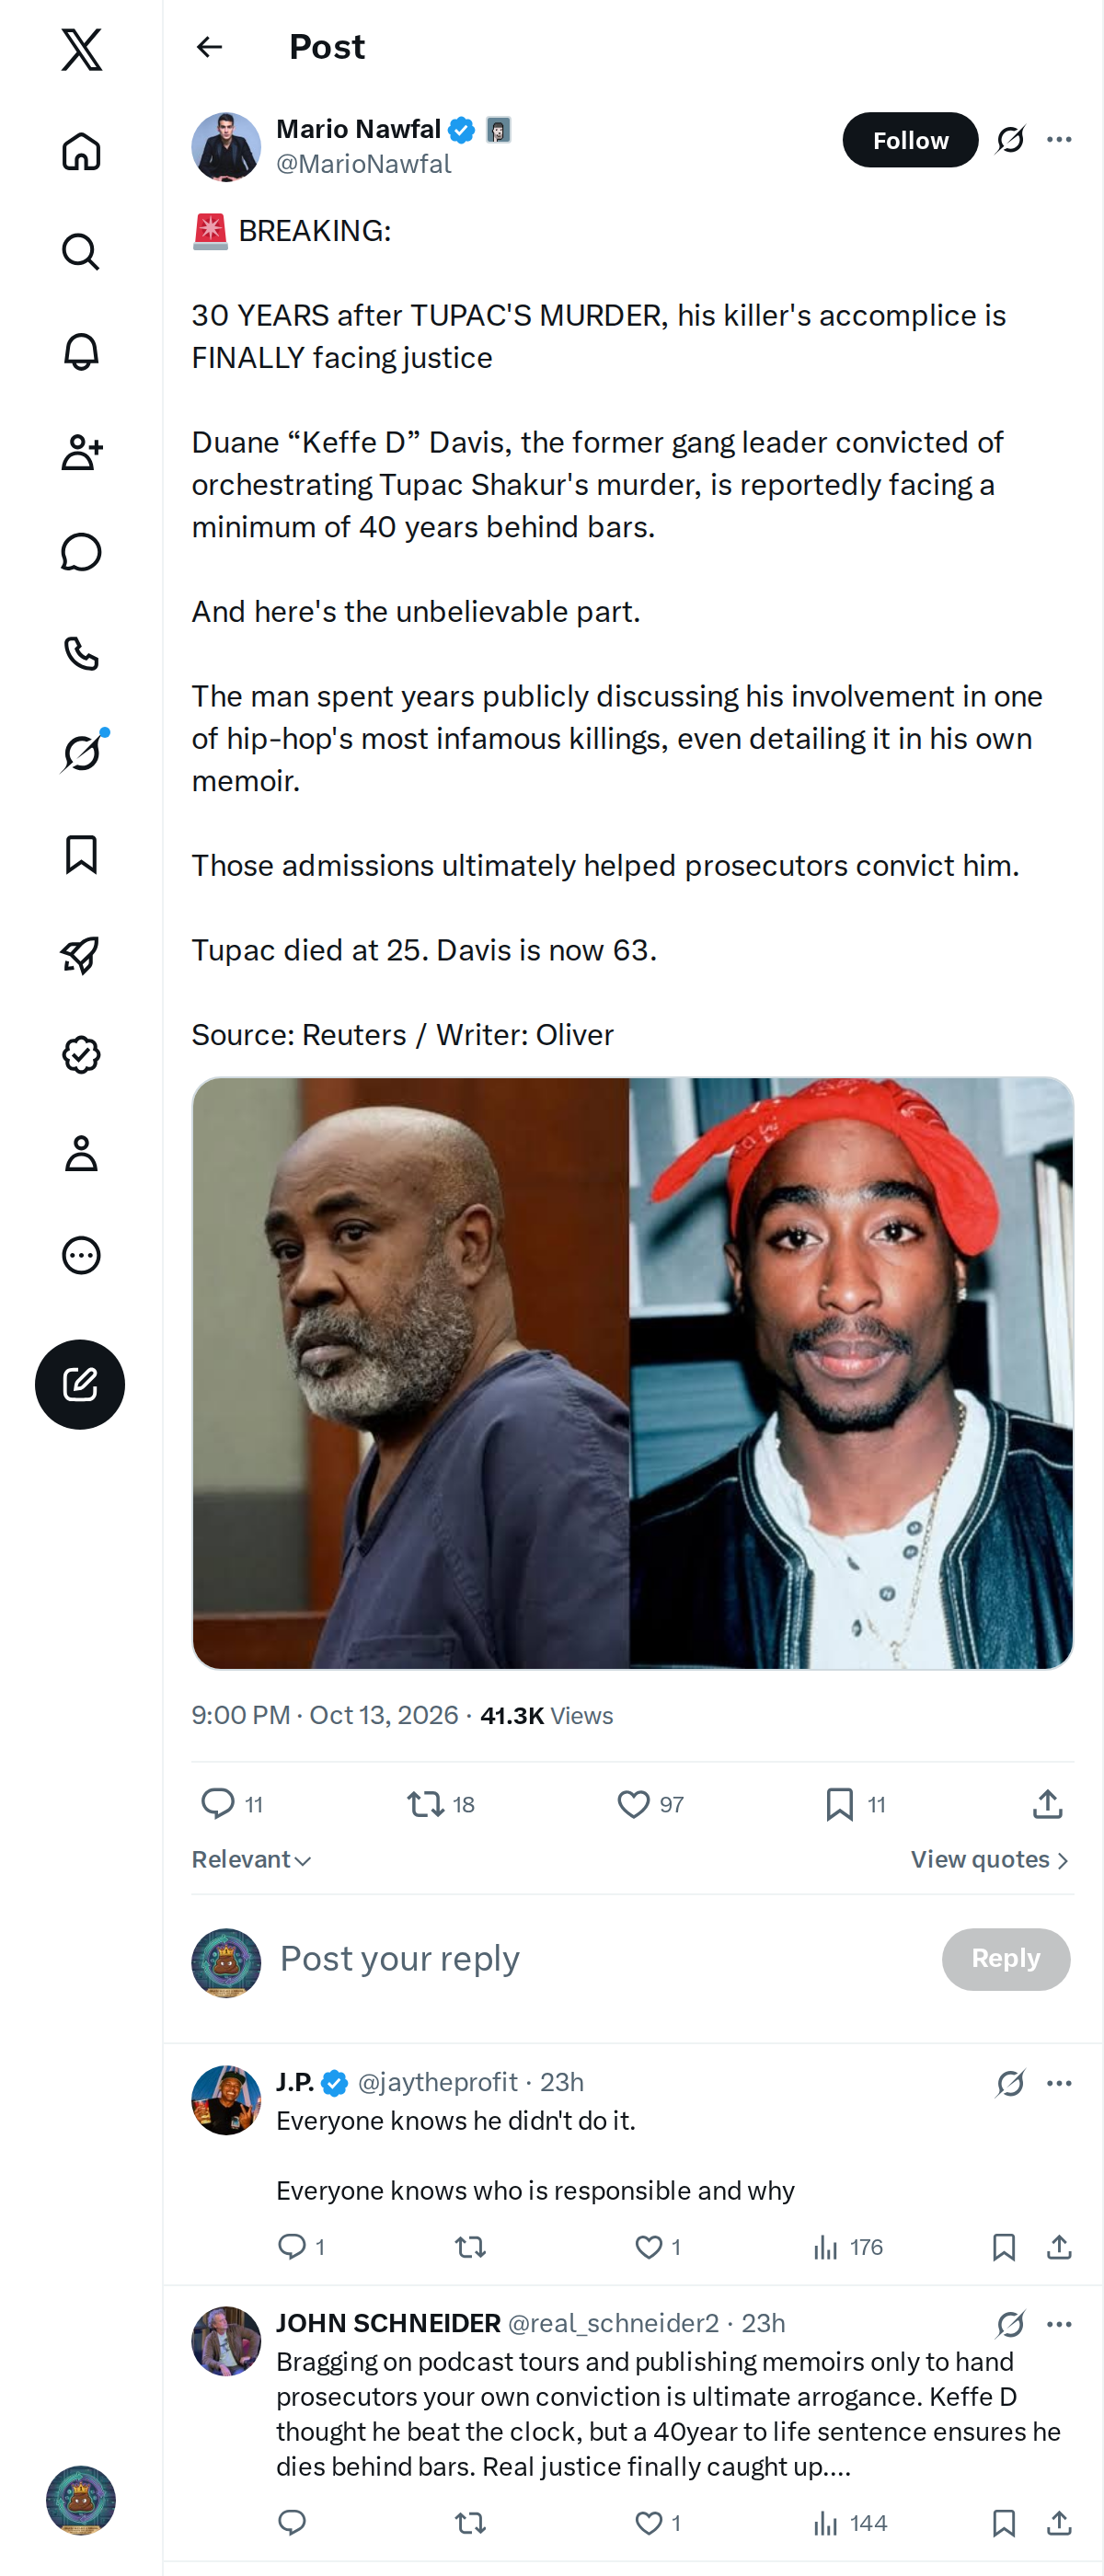Open Grok icon in sidebar
Screen dimensions: 1104x2576
(x=81, y=753)
